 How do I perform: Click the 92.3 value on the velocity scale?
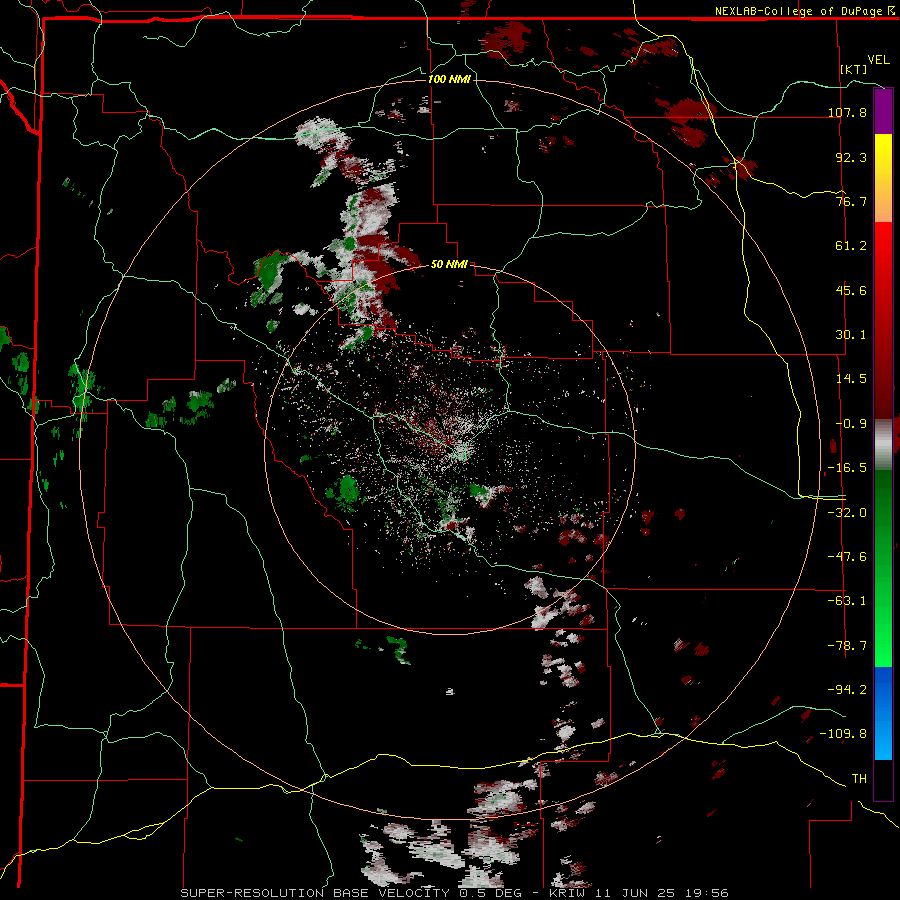[851, 157]
